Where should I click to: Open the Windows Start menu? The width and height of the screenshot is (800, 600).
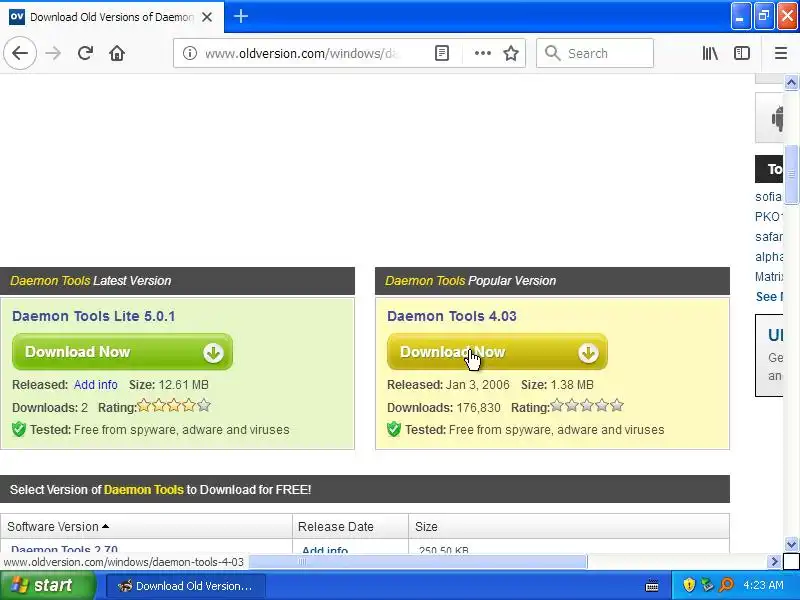pos(47,585)
